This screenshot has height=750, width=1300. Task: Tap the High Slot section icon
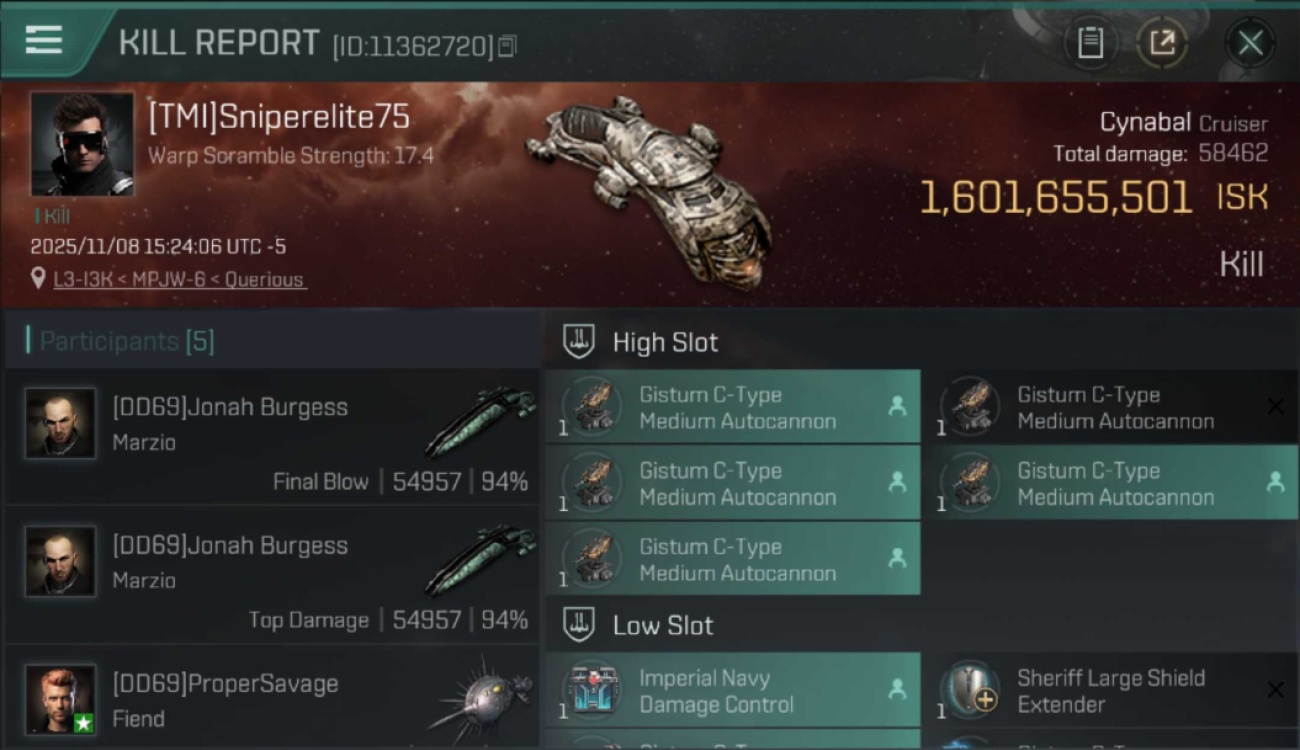tap(578, 342)
